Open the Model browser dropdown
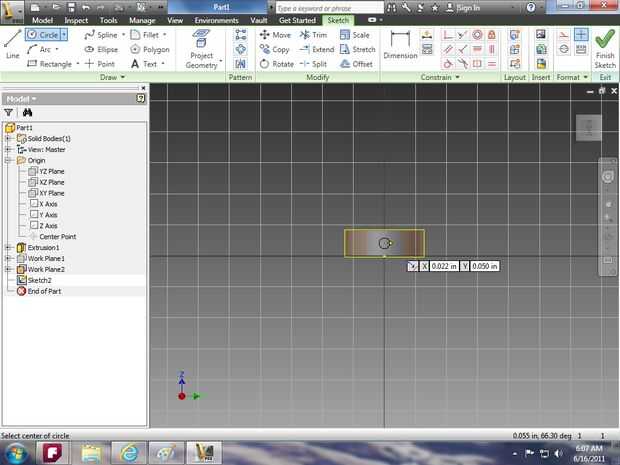Viewport: 620px width, 465px height. coord(21,98)
